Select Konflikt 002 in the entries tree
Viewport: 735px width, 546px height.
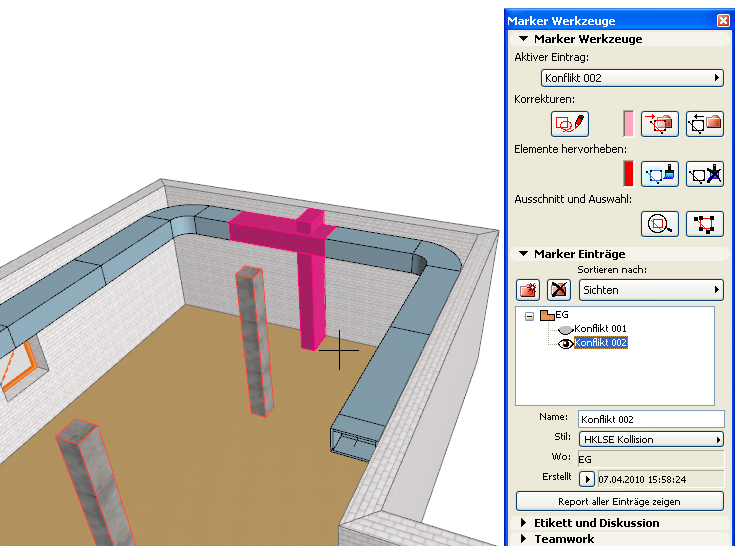click(x=600, y=343)
